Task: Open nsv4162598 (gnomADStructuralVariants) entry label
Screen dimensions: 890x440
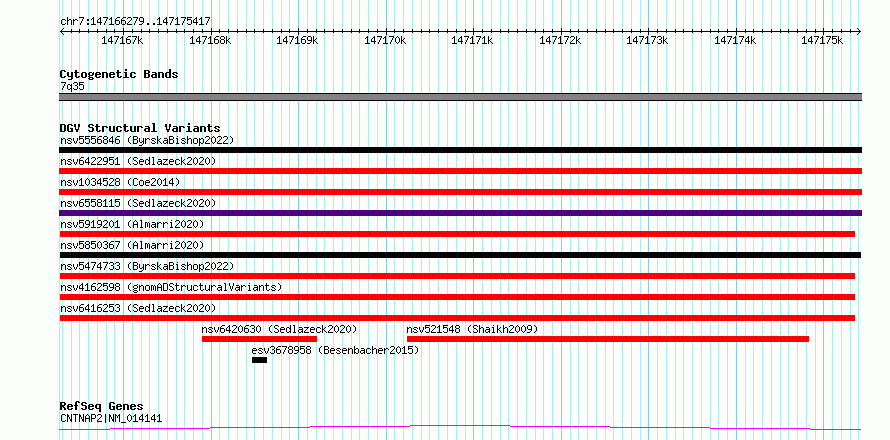Action: click(171, 287)
